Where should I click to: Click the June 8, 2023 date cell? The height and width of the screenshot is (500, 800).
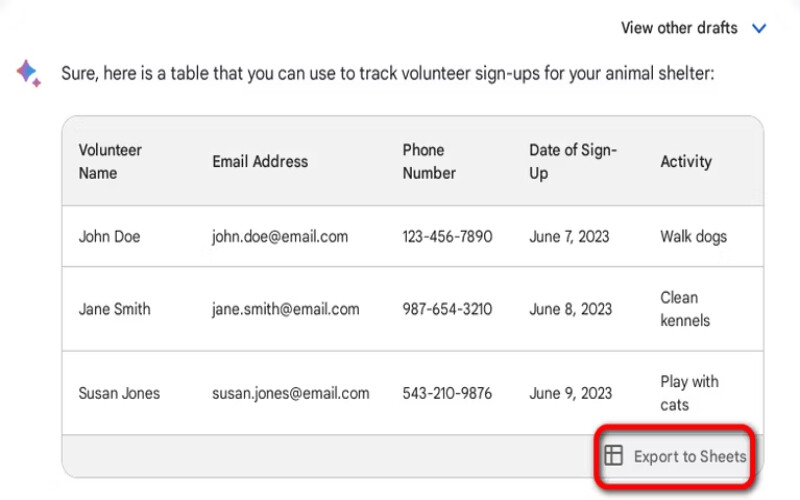click(570, 309)
